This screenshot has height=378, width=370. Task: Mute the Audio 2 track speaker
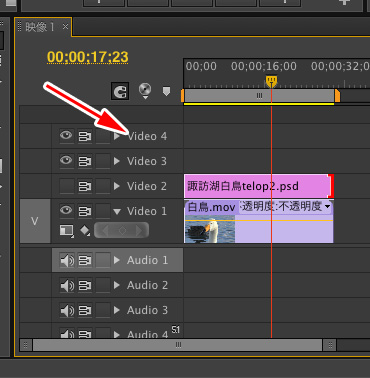(67, 285)
